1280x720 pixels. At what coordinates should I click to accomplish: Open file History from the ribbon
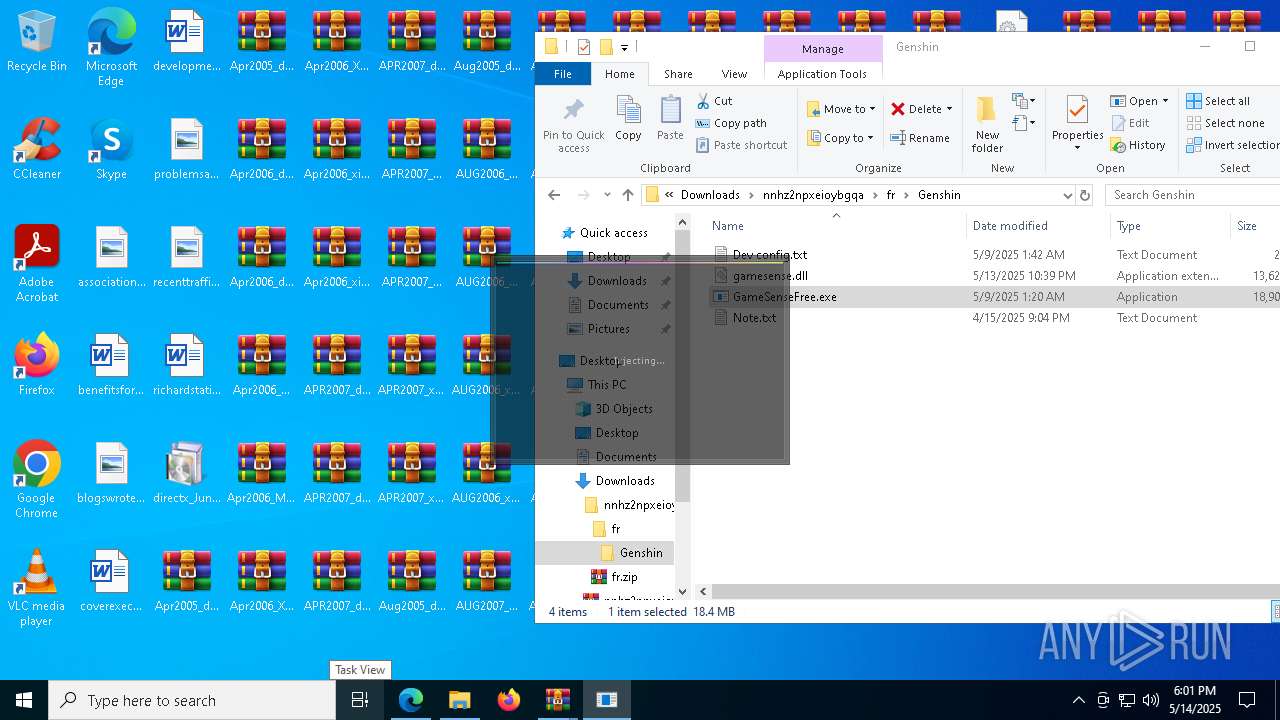tap(1138, 145)
